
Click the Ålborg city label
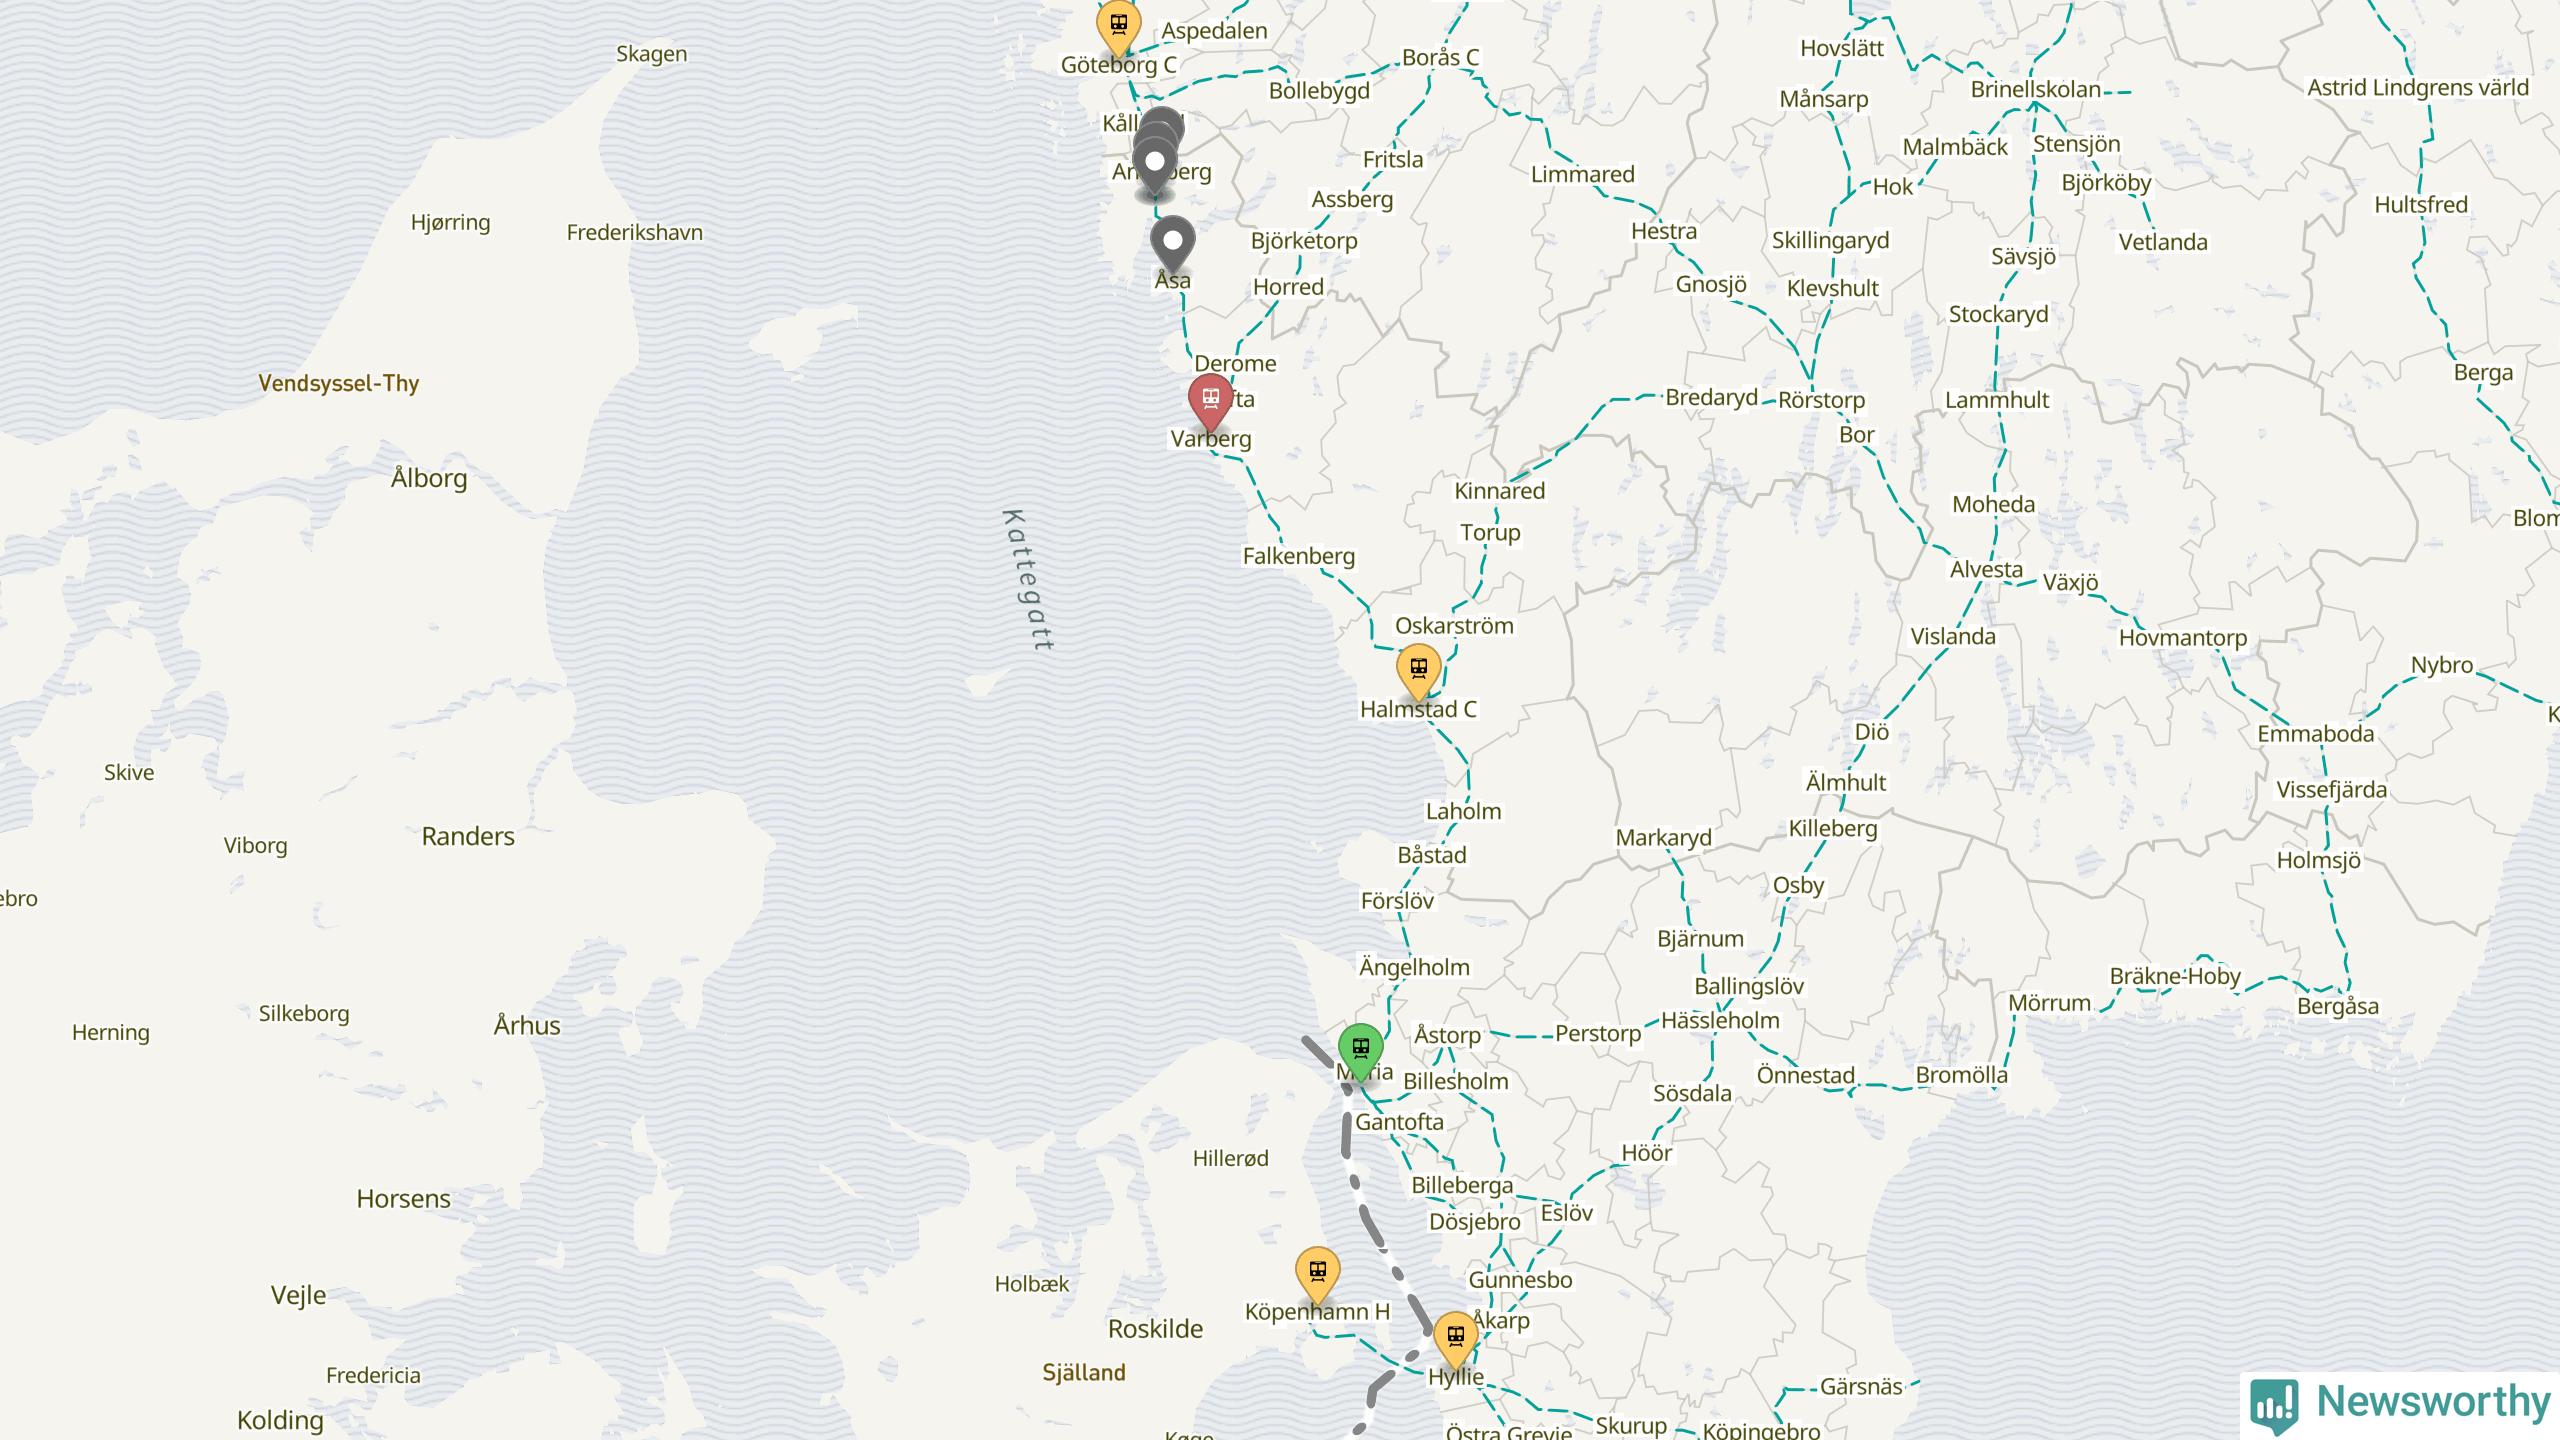429,478
